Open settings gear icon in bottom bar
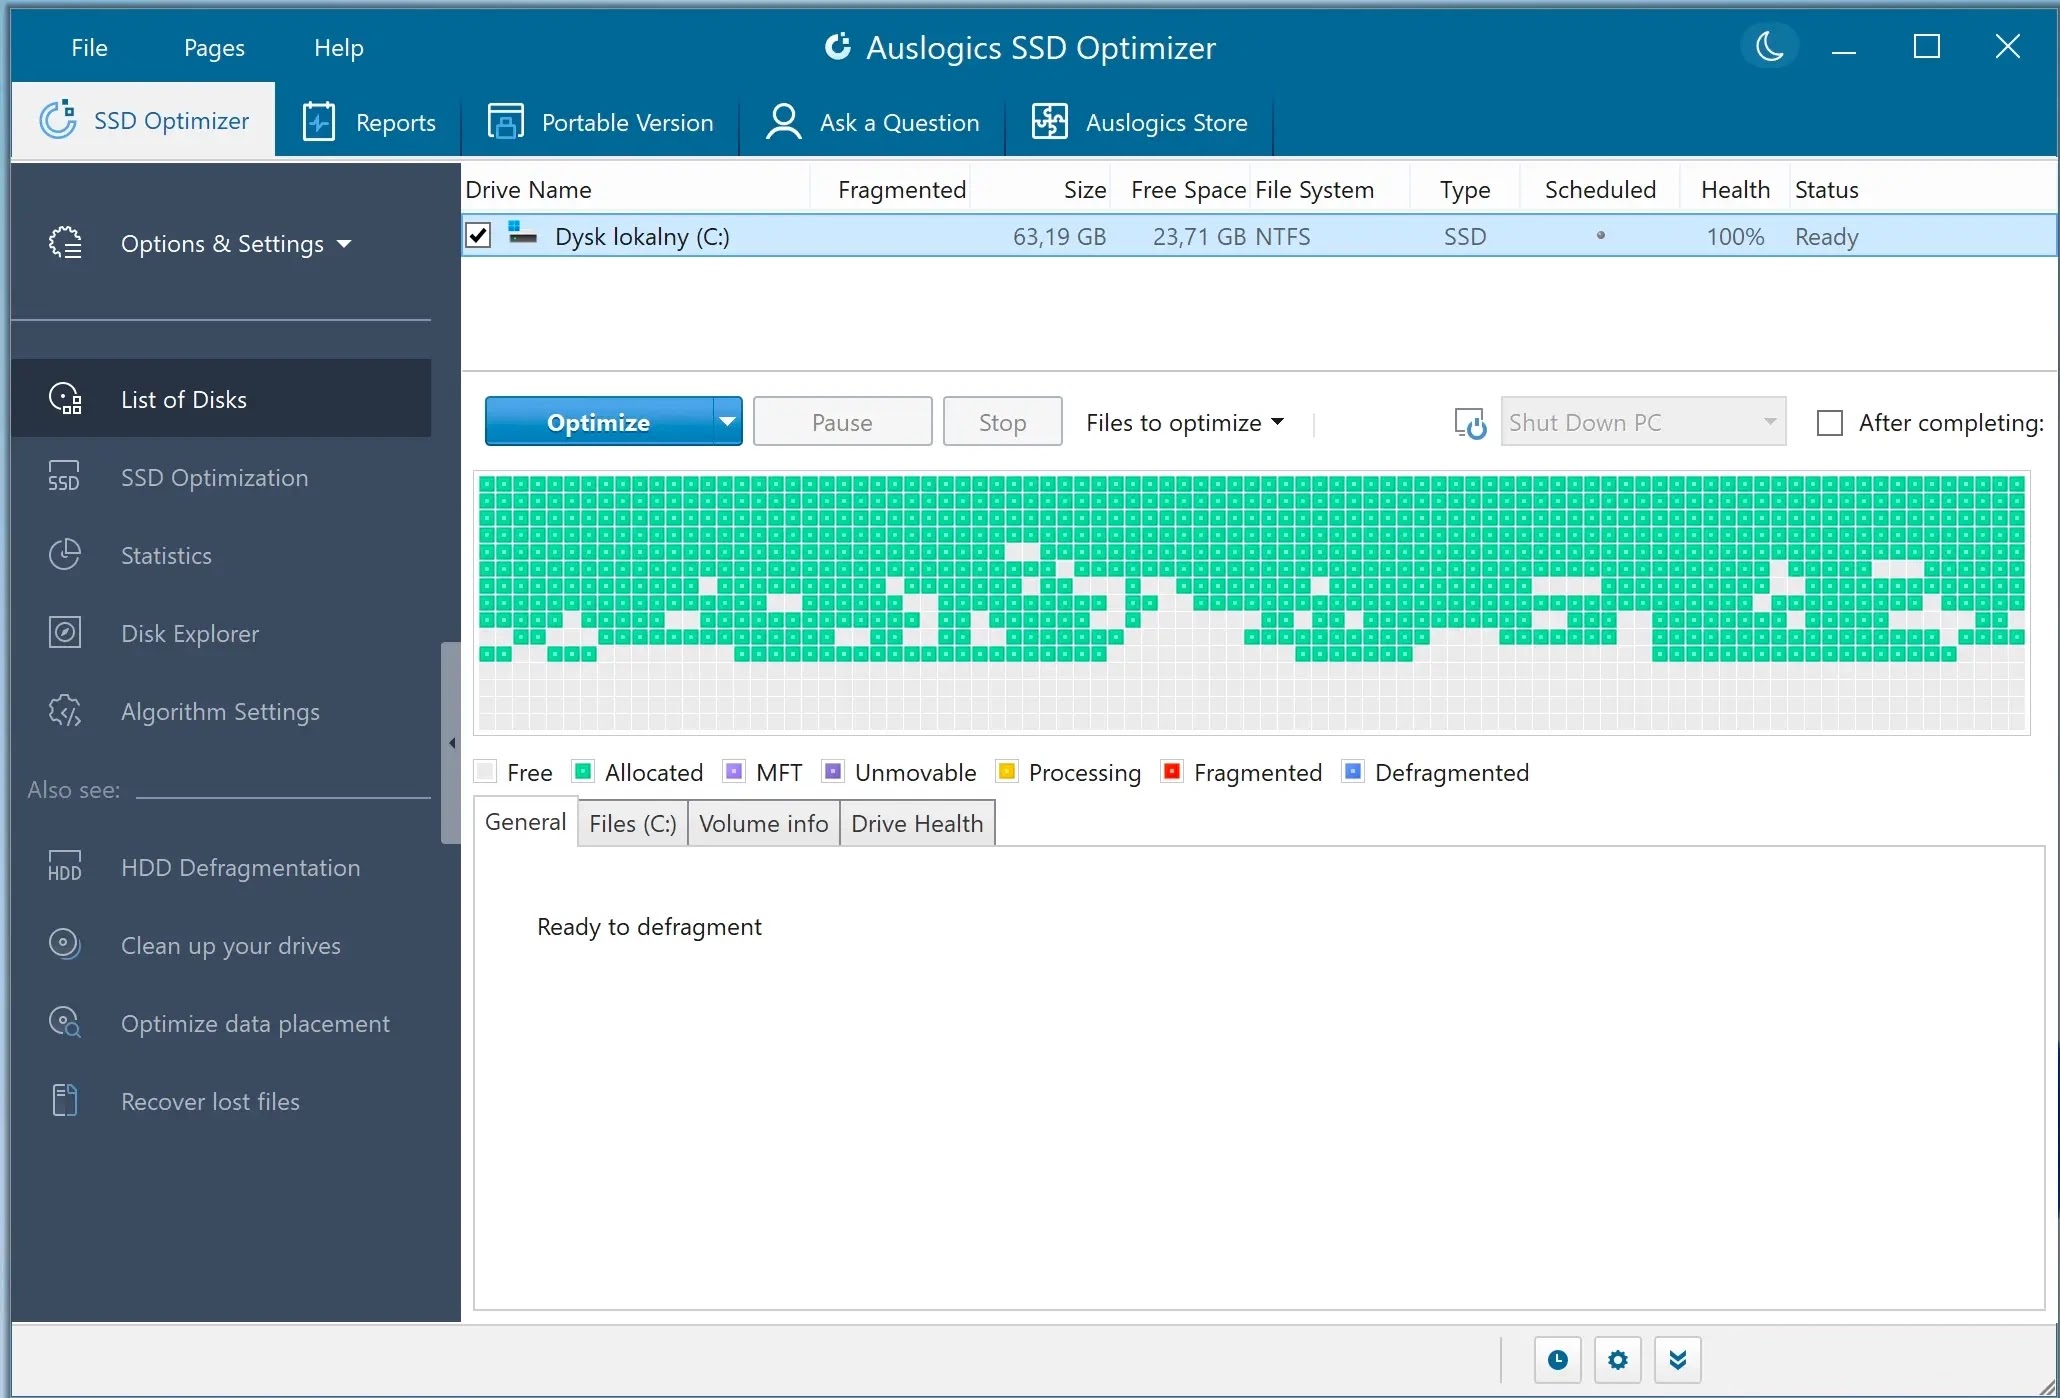Viewport: 2060px width, 1398px height. (1617, 1360)
